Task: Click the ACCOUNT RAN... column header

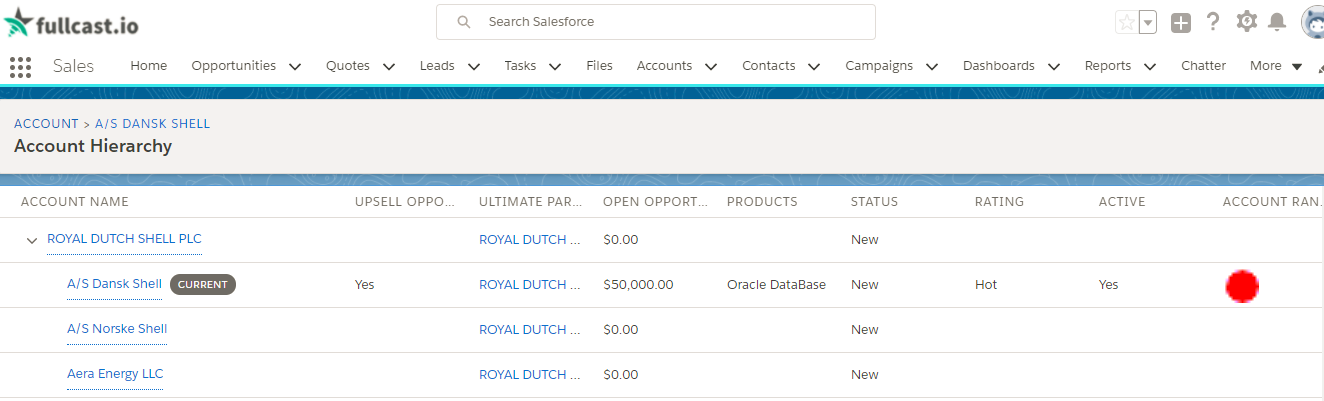Action: (1272, 202)
